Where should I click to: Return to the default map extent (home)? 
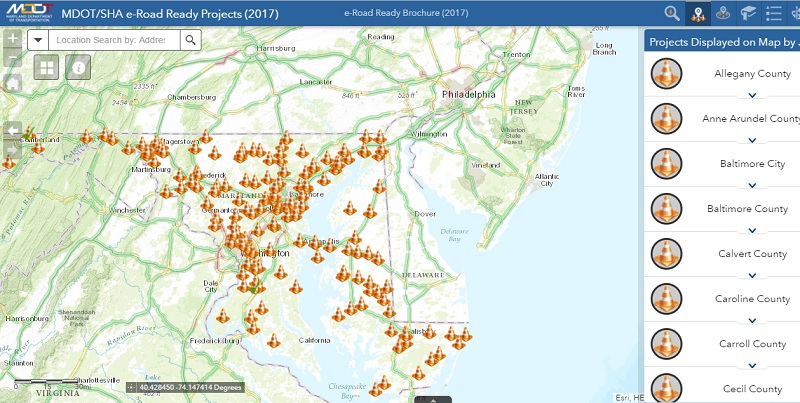pos(12,83)
